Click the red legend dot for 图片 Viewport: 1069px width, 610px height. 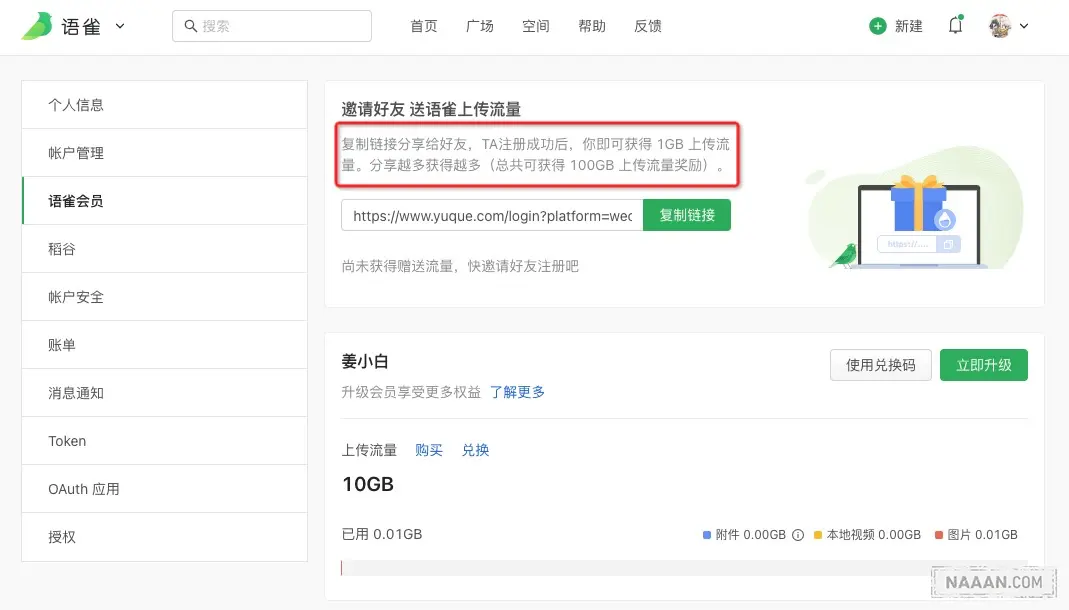click(937, 535)
